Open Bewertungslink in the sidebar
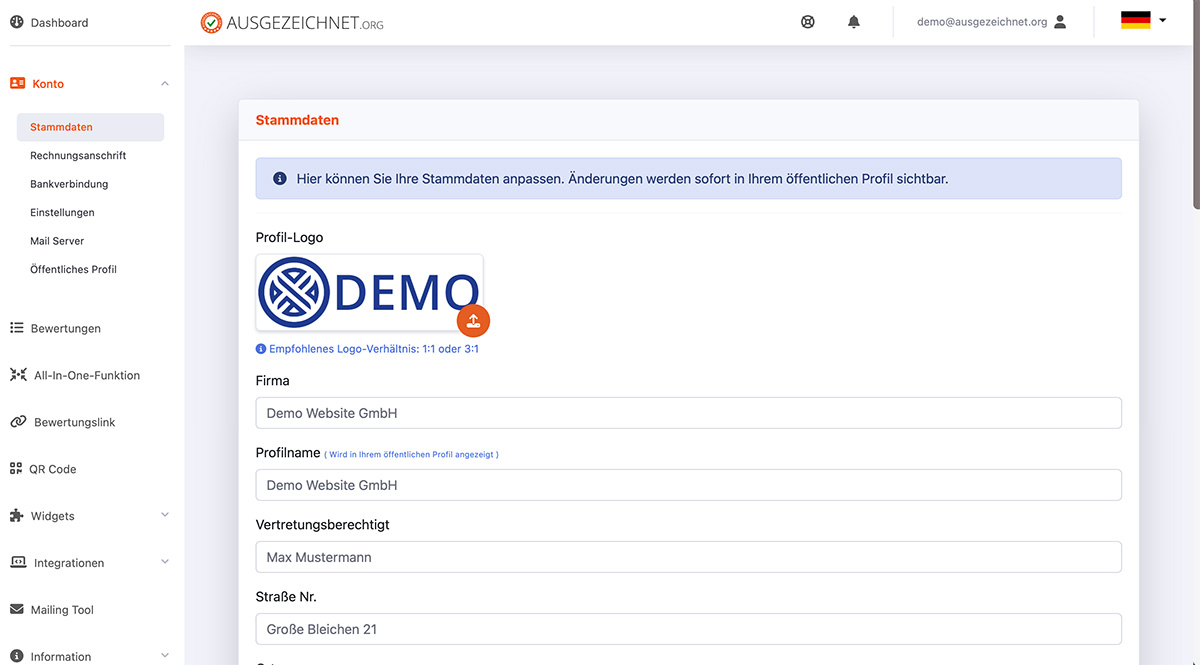The width and height of the screenshot is (1200, 665). coord(74,422)
